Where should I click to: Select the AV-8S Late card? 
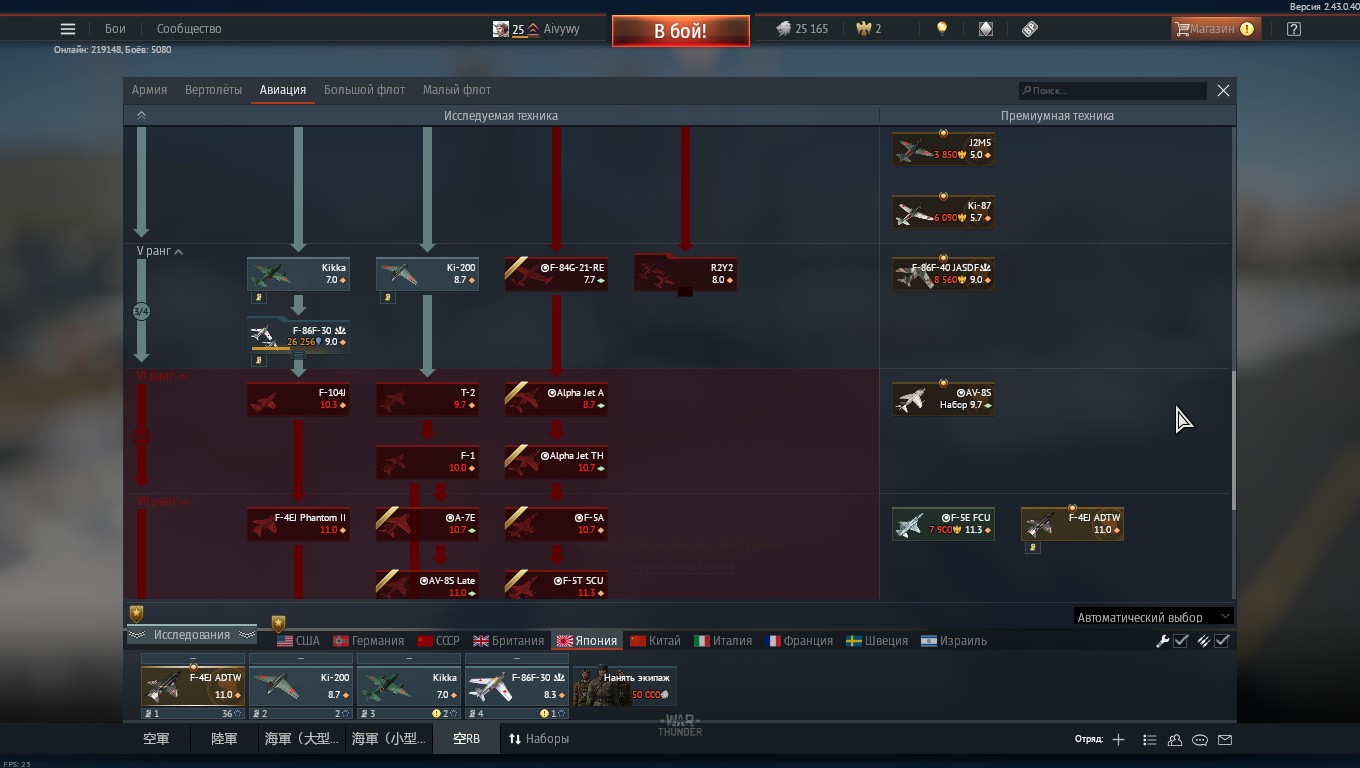(x=427, y=585)
